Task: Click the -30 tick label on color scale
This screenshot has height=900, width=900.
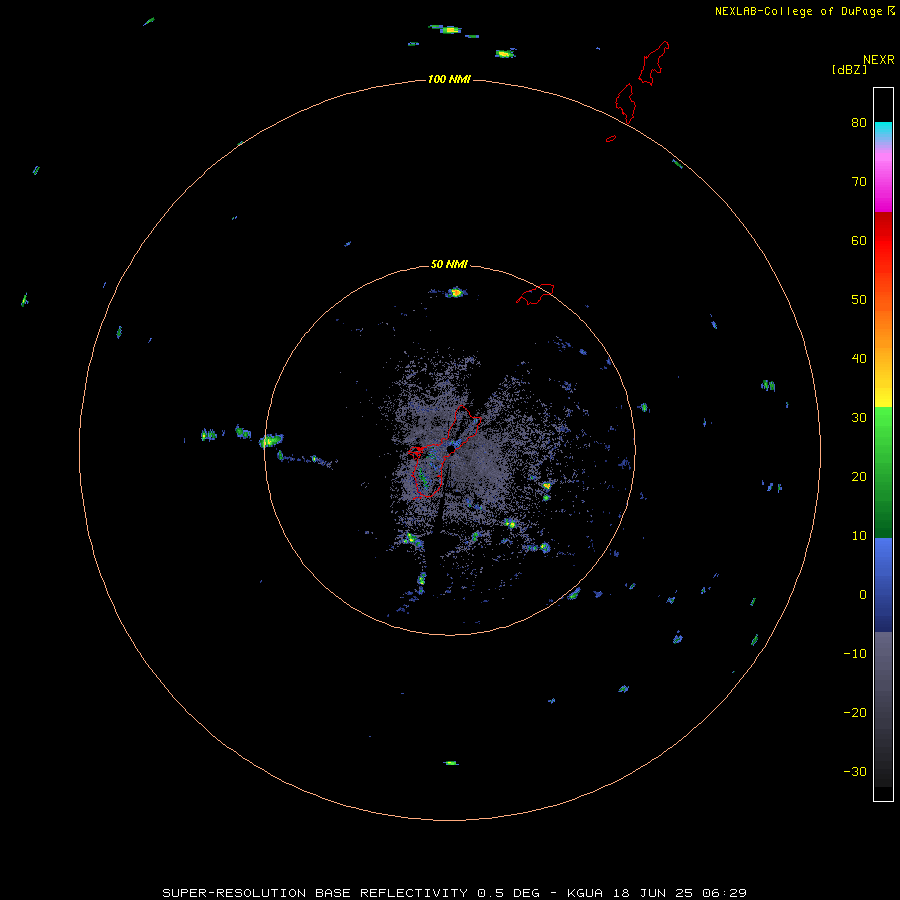Action: (x=855, y=771)
